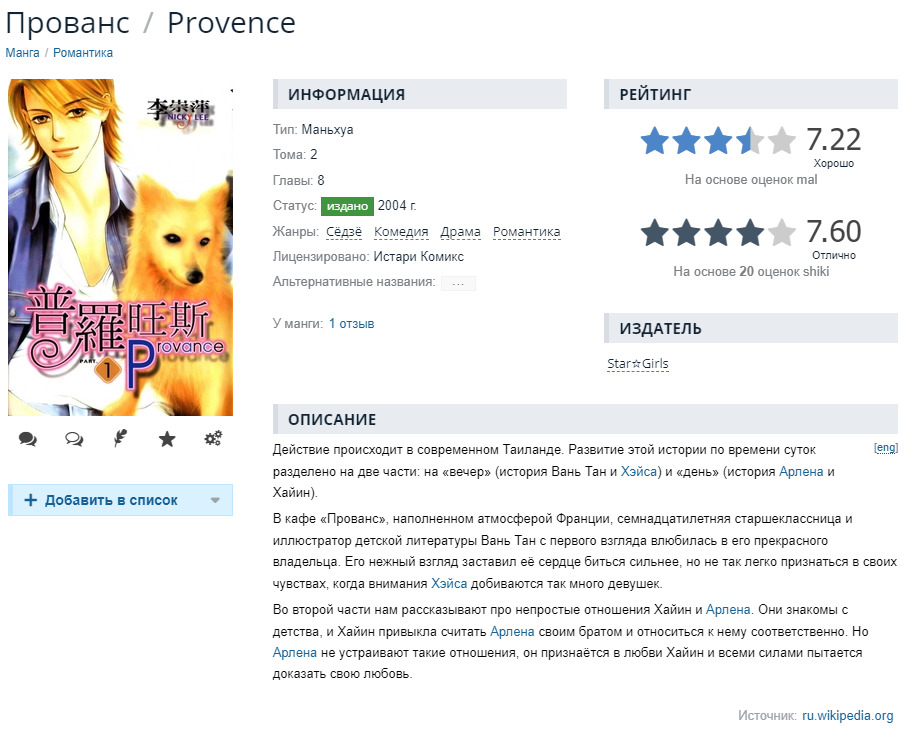The width and height of the screenshot is (922, 740).
Task: Click the plus icon in Добавить в список
Action: coord(30,500)
